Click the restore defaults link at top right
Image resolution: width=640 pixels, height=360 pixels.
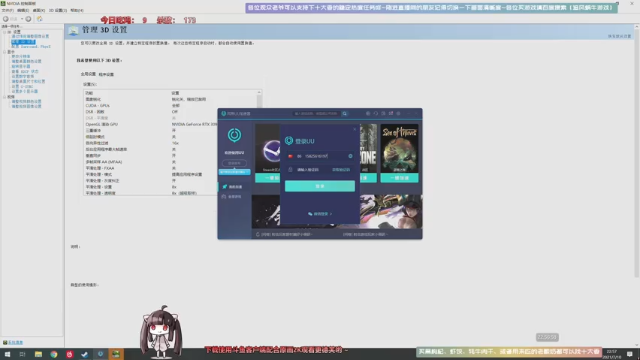tap(619, 36)
